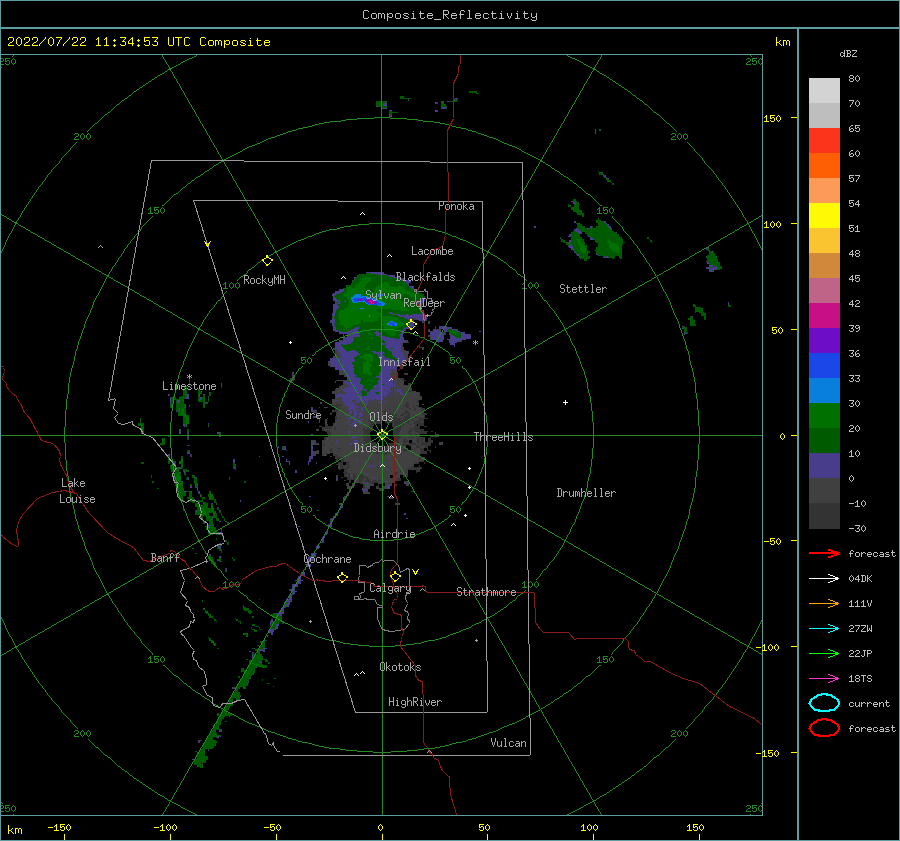900x841 pixels.
Task: Click the Sylvan label over the storm
Action: pos(383,295)
